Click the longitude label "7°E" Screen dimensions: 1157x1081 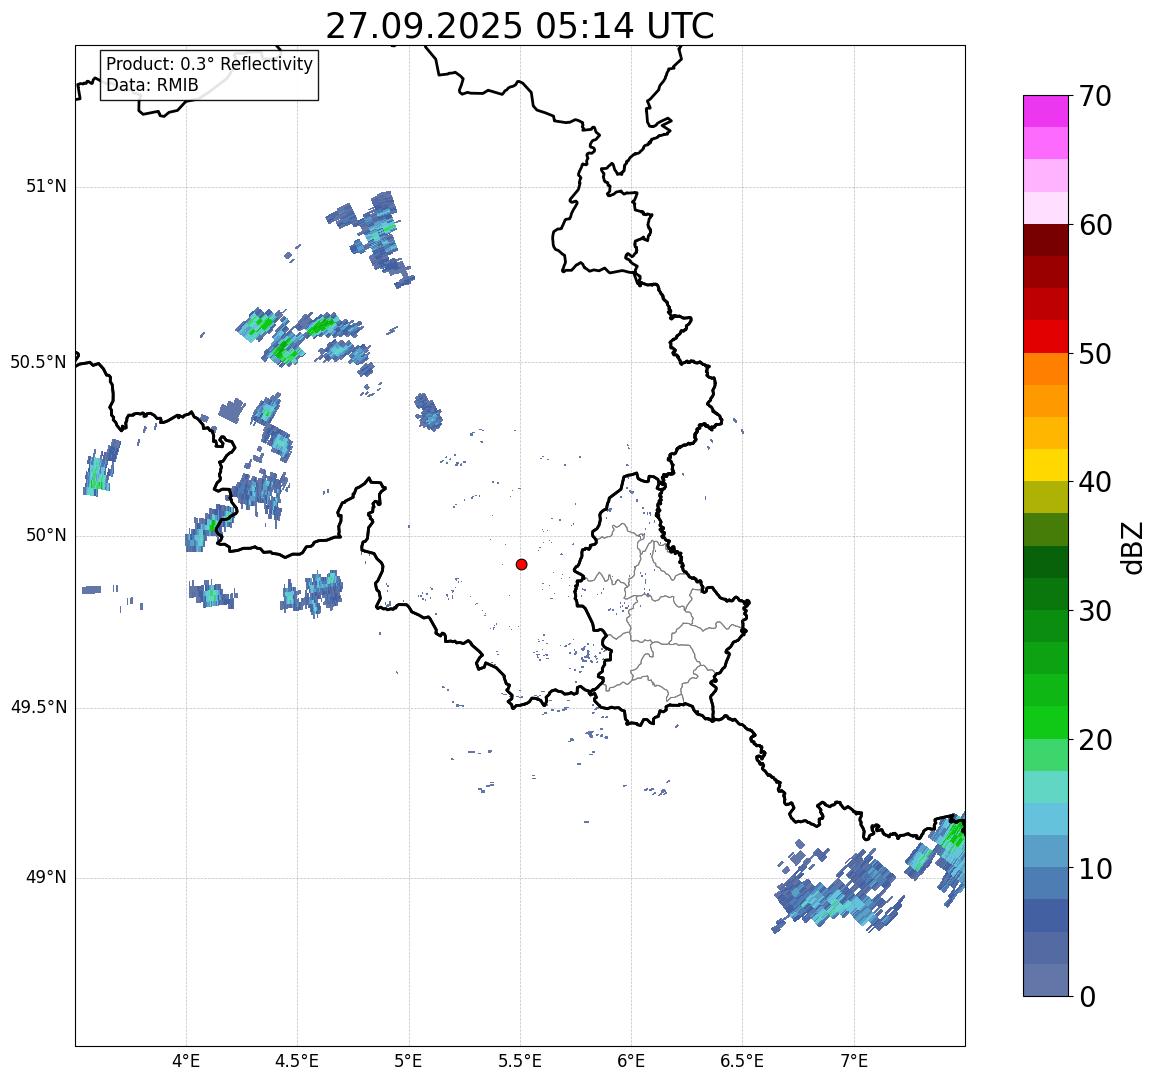point(854,1061)
